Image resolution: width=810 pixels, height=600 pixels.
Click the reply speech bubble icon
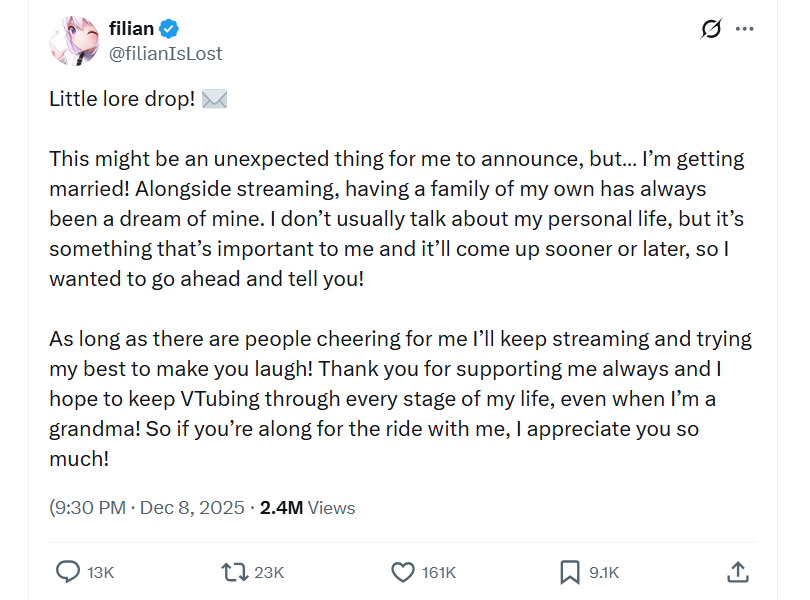tap(68, 572)
